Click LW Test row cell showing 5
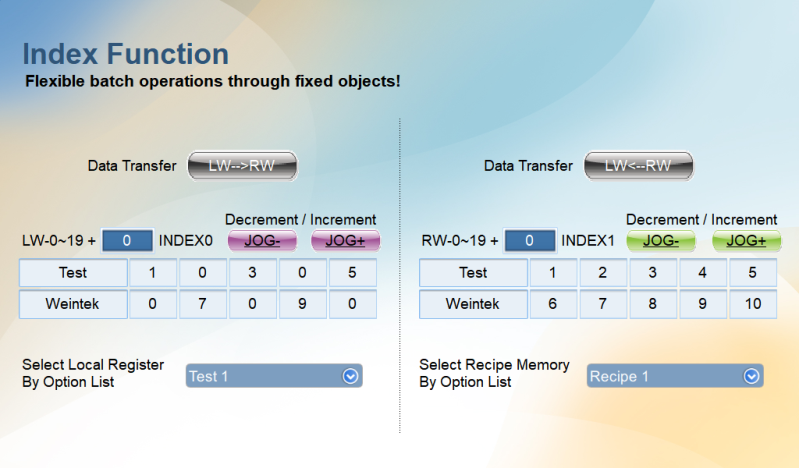This screenshot has width=799, height=468. (352, 273)
